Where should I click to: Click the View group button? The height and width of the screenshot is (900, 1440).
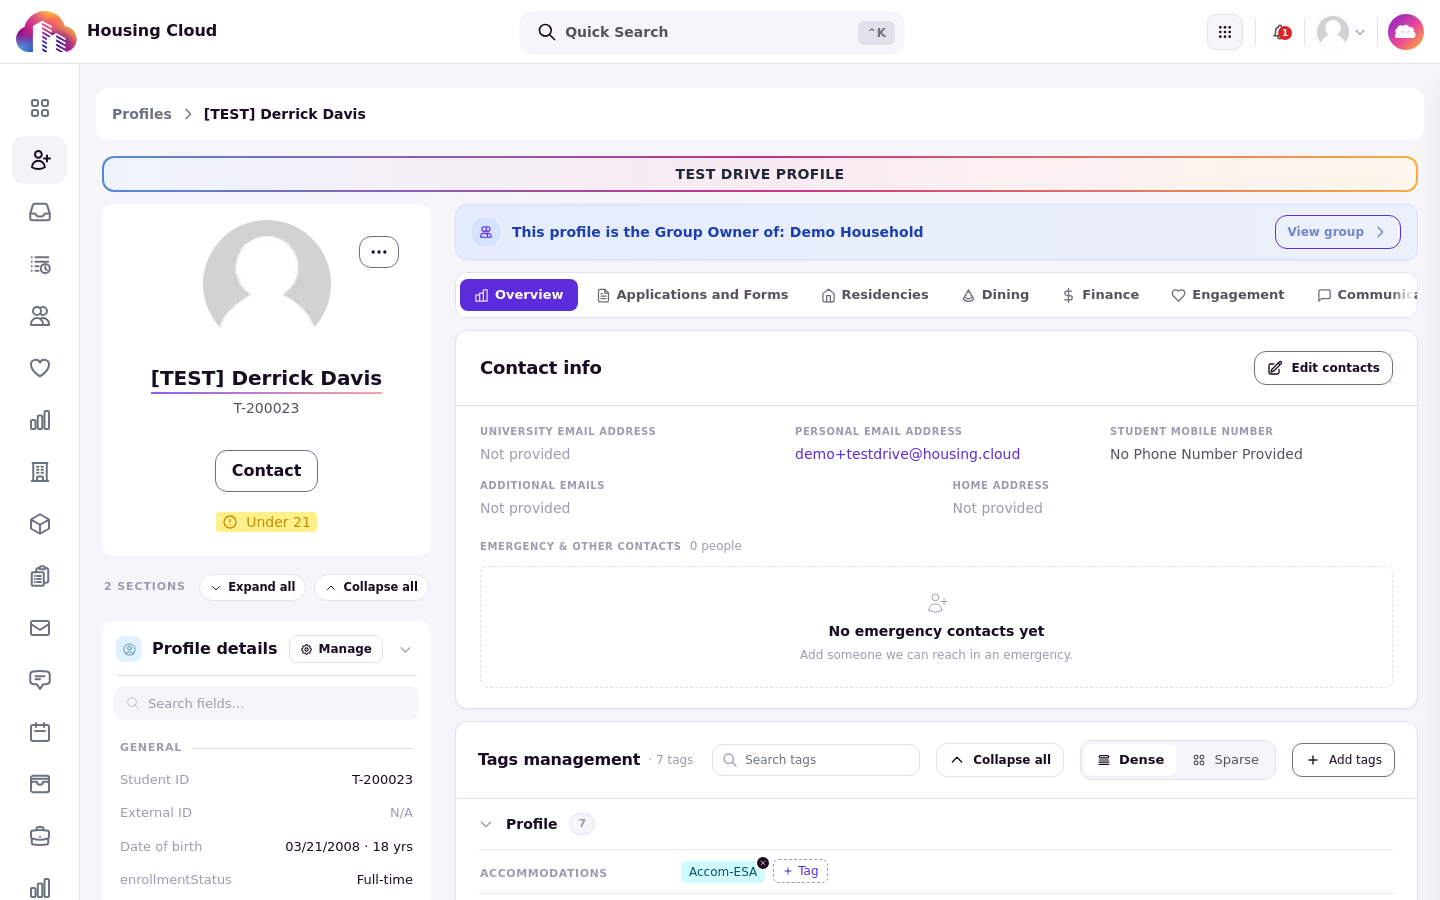tap(1338, 232)
